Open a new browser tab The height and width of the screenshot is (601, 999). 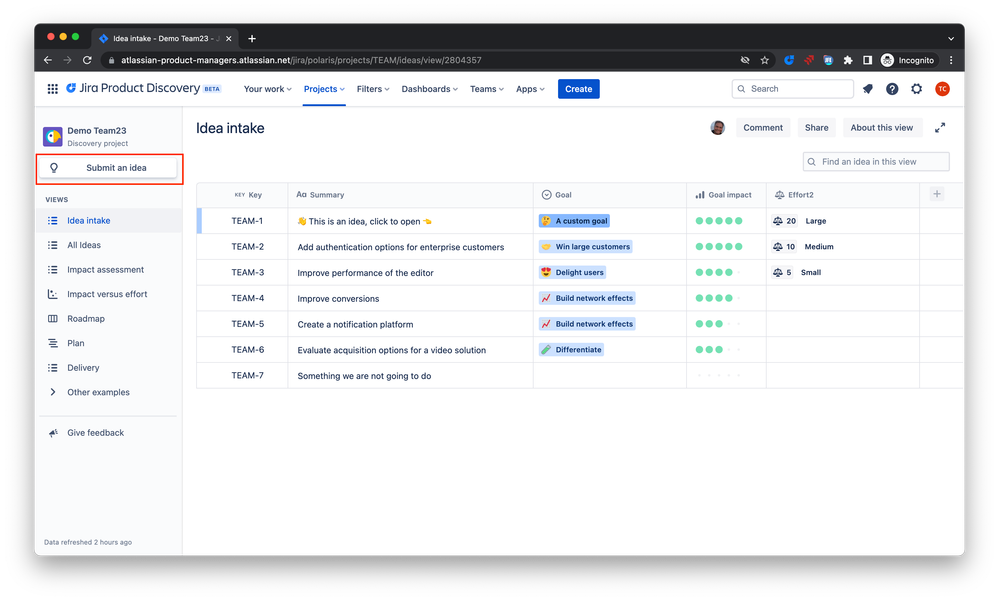click(x=252, y=38)
